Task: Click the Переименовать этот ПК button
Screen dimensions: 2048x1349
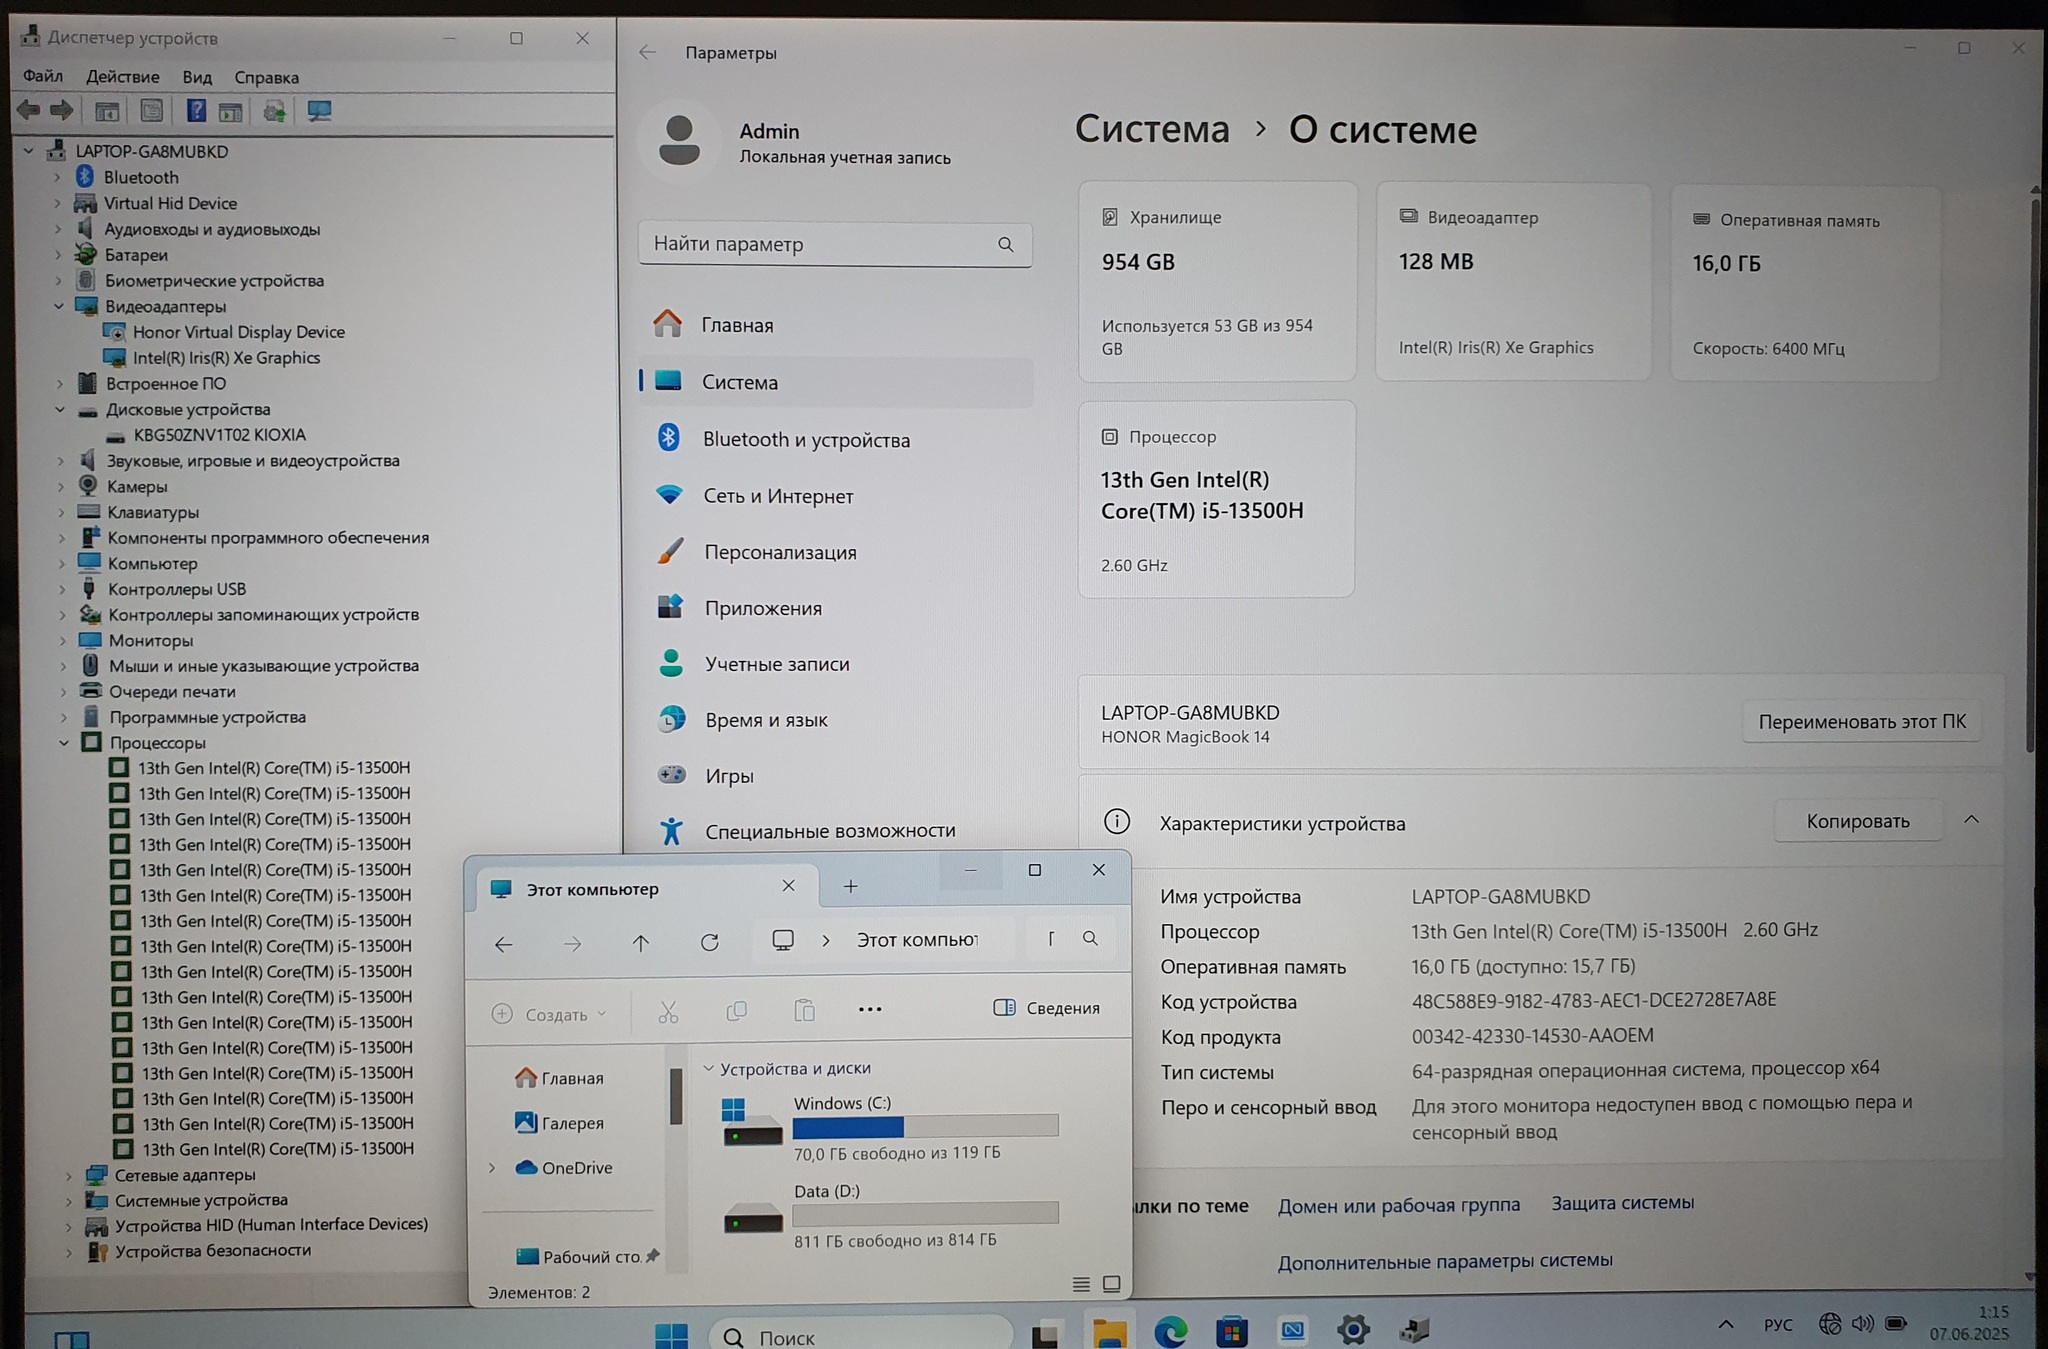Action: (x=1861, y=721)
